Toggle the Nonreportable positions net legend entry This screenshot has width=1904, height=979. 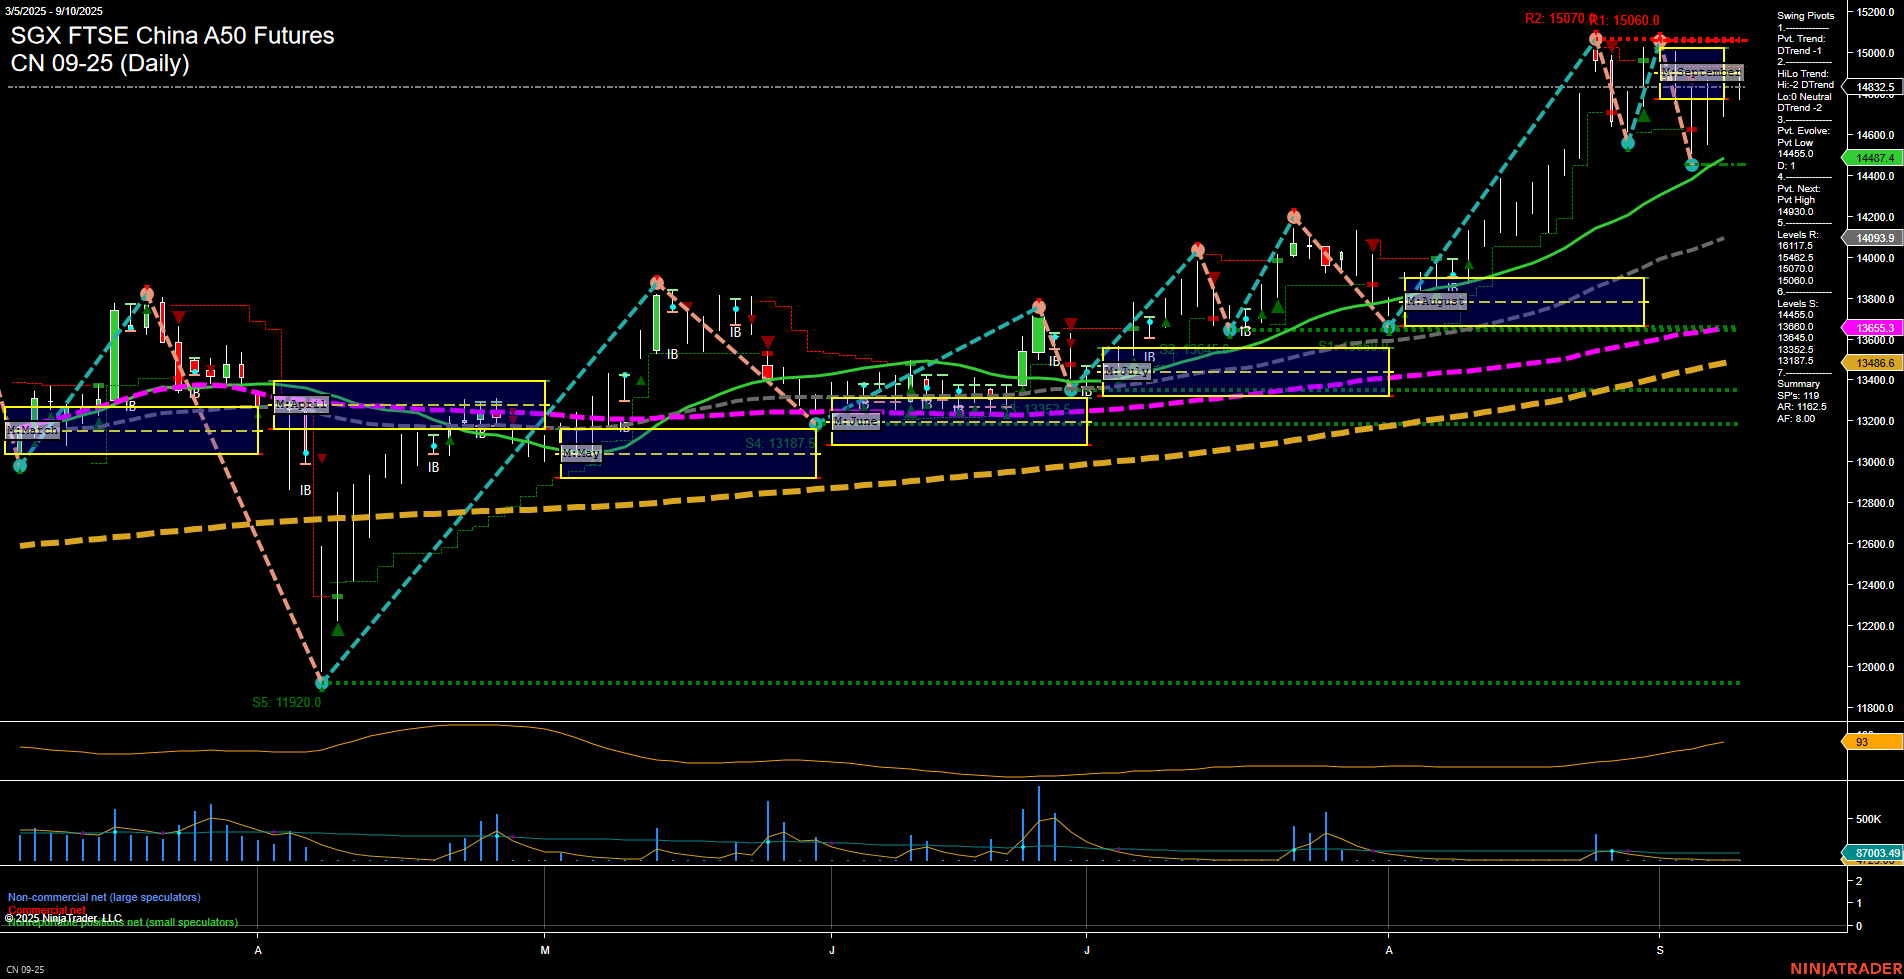(122, 922)
